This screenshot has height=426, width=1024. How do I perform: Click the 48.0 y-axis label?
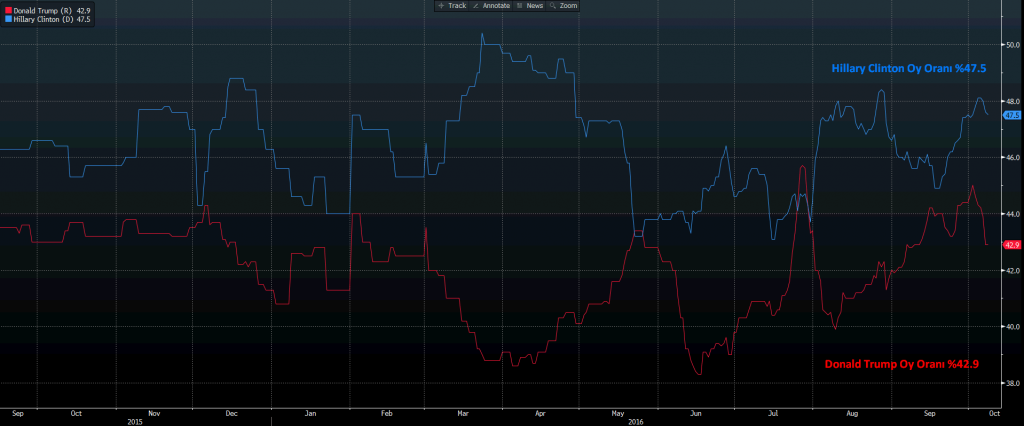1013,101
